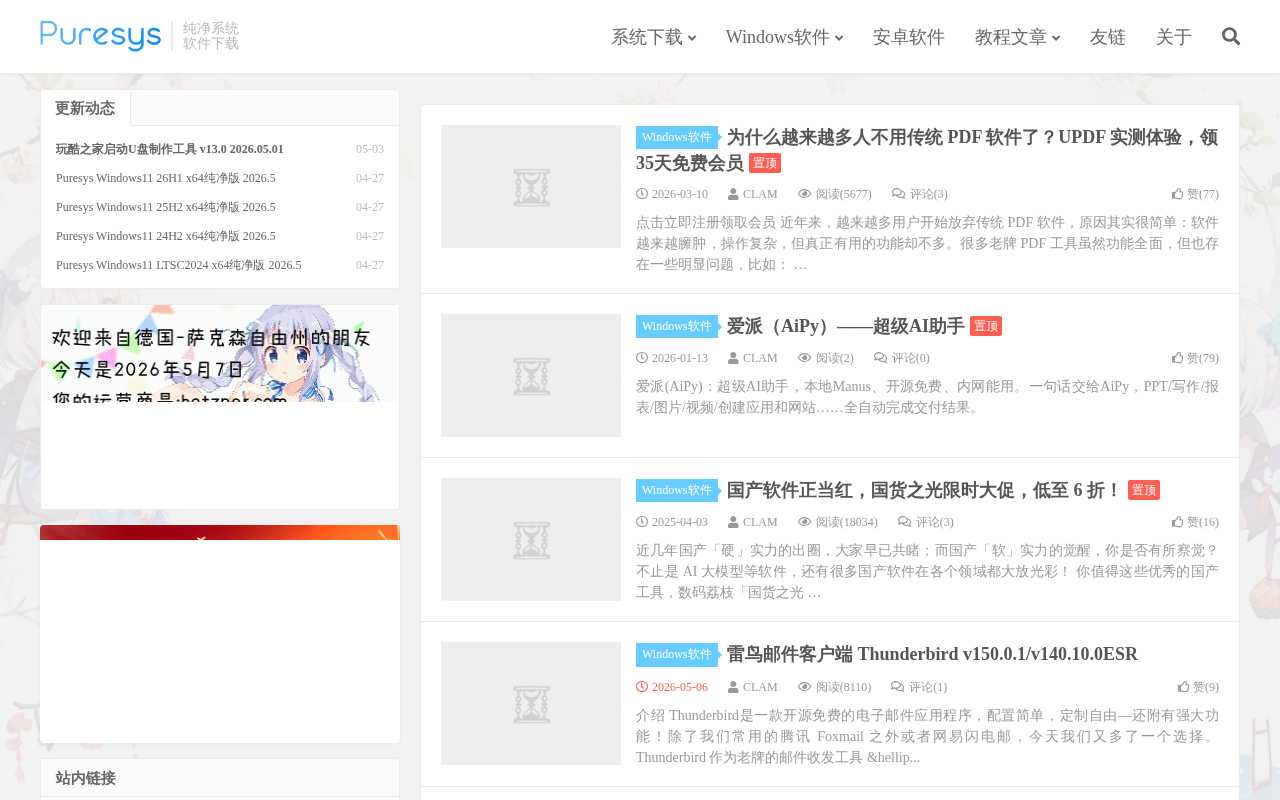The image size is (1280, 800).
Task: Click comment icon on Thunderbird article
Action: pyautogui.click(x=898, y=687)
